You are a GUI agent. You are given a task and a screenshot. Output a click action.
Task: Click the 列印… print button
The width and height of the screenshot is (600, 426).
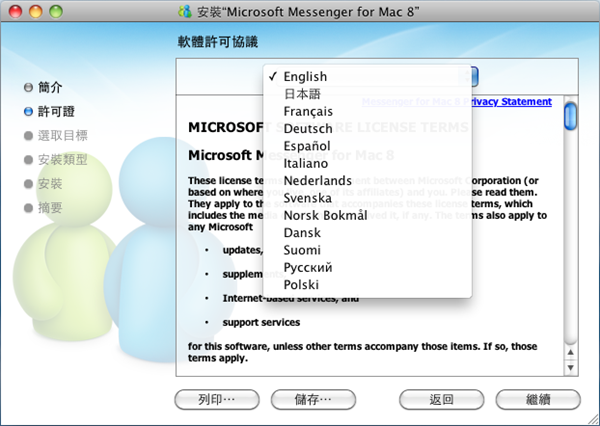pos(217,400)
